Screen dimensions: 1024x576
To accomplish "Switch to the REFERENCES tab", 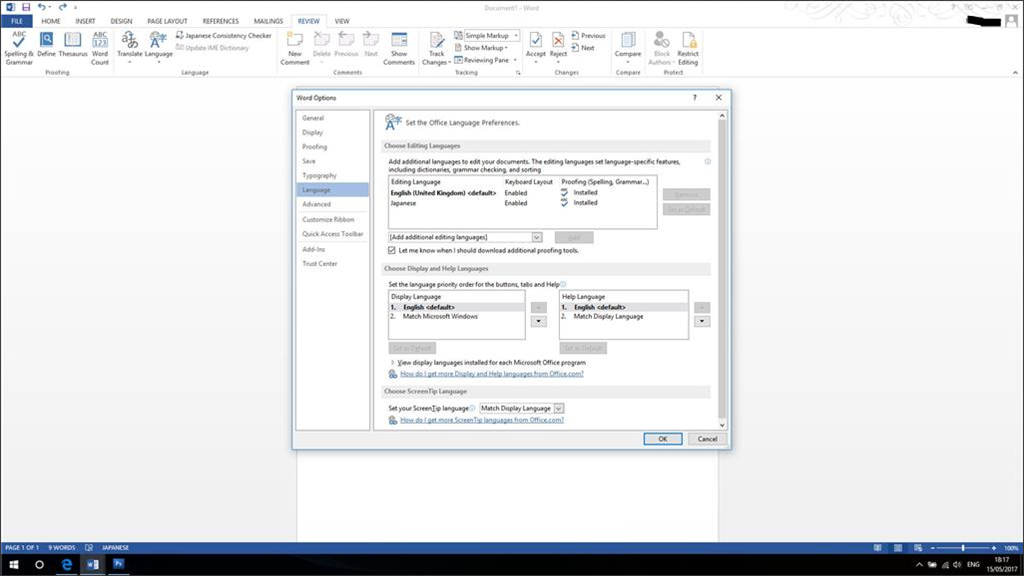I will tap(221, 21).
